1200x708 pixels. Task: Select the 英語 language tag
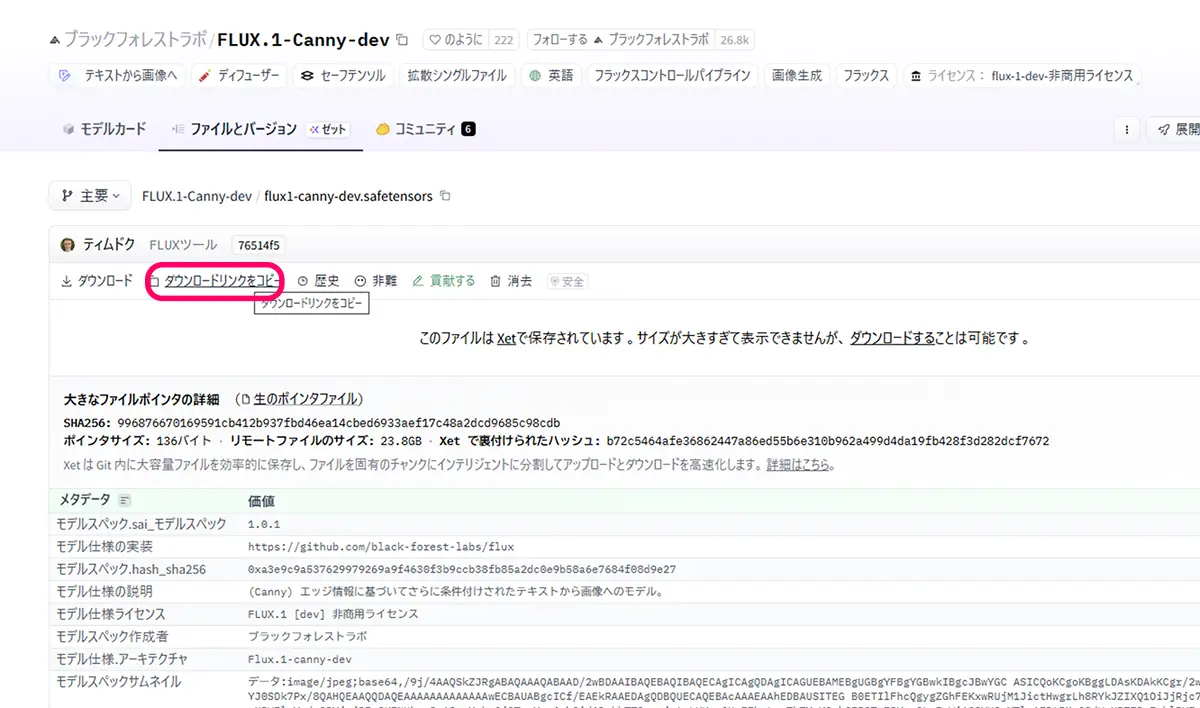click(552, 75)
